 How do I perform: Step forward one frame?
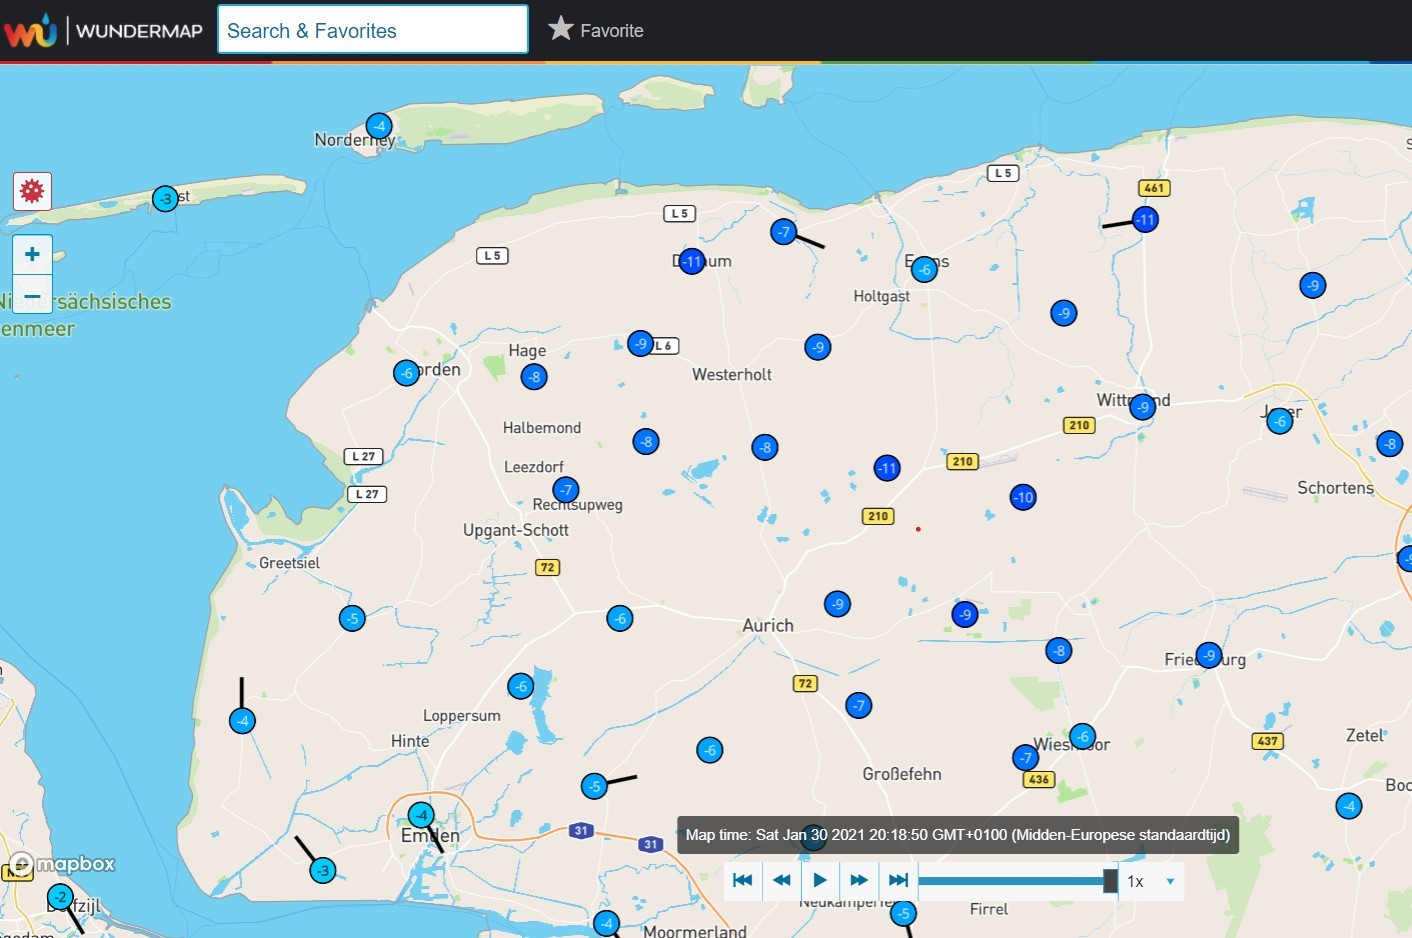(859, 880)
